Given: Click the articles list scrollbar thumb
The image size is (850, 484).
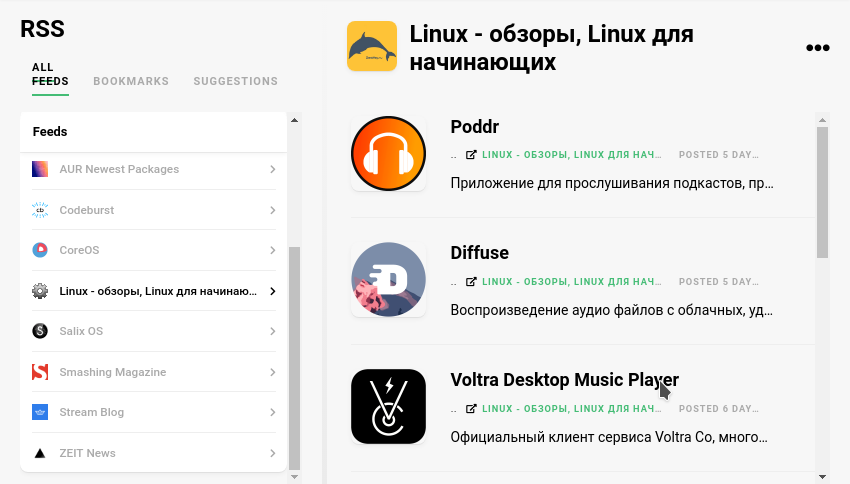Looking at the screenshot, I should pyautogui.click(x=822, y=192).
